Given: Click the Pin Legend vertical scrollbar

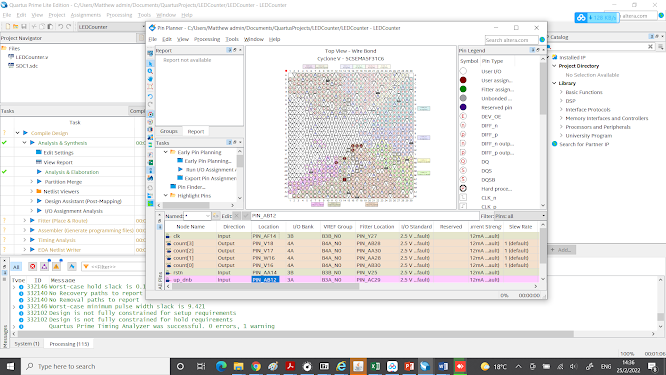Looking at the screenshot, I should (x=543, y=132).
